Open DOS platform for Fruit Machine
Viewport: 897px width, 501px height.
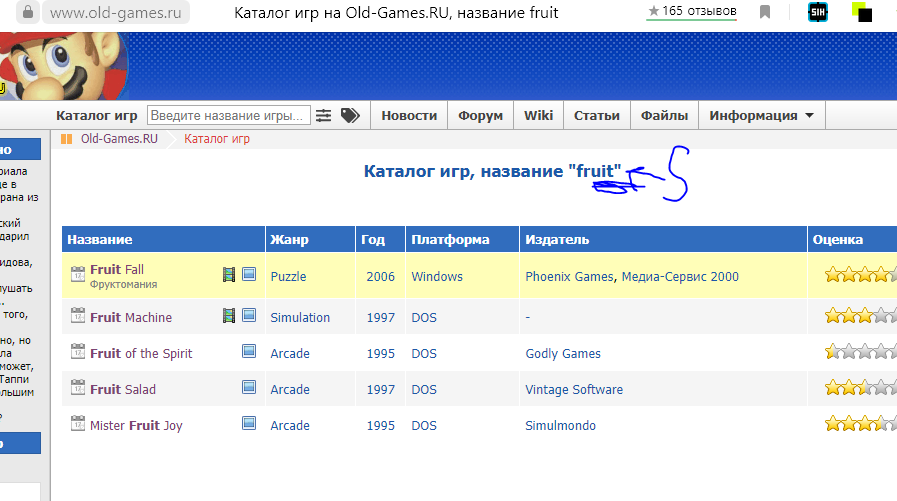424,317
